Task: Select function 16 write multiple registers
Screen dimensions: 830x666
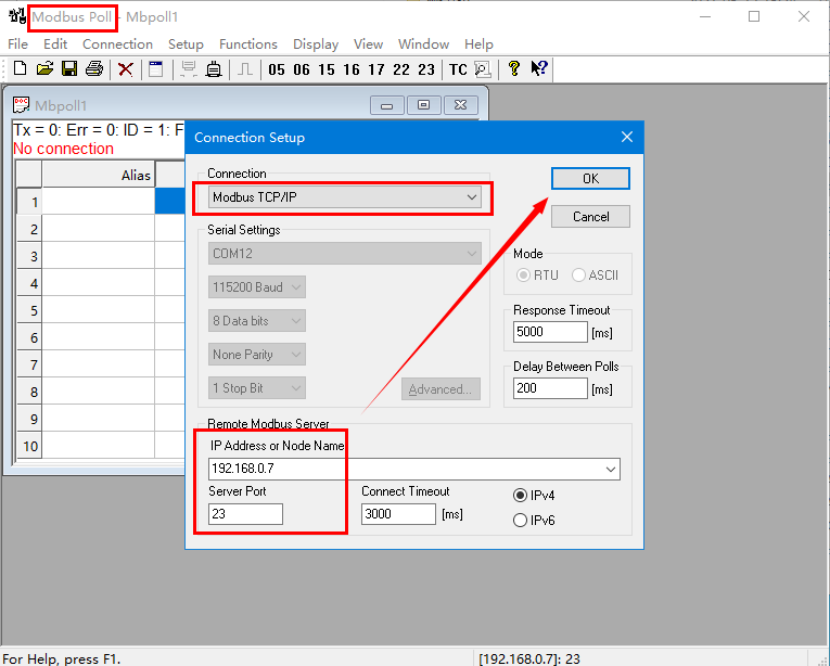Action: point(351,69)
